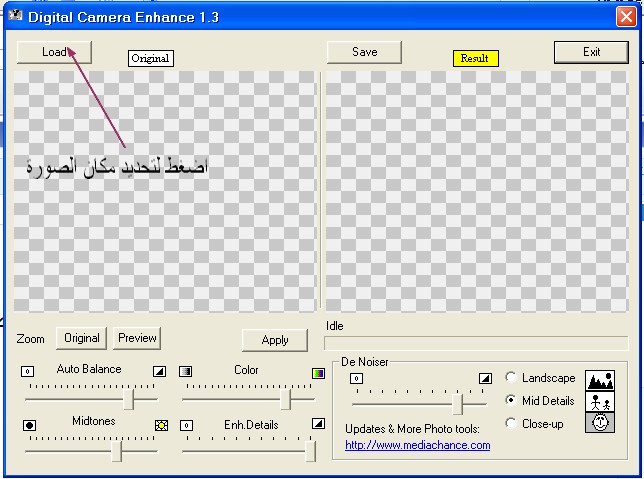Open the www.mediachance.com link
Viewport: 644px width, 479px height.
point(417,445)
